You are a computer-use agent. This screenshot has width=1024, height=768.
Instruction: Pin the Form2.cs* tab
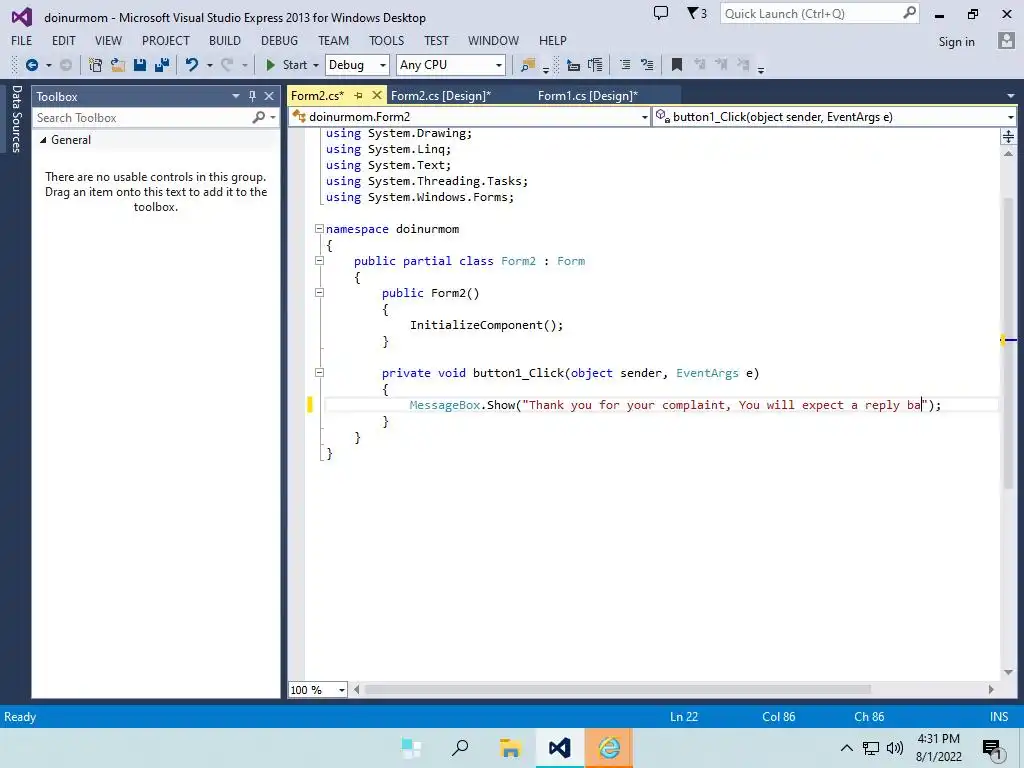point(358,95)
